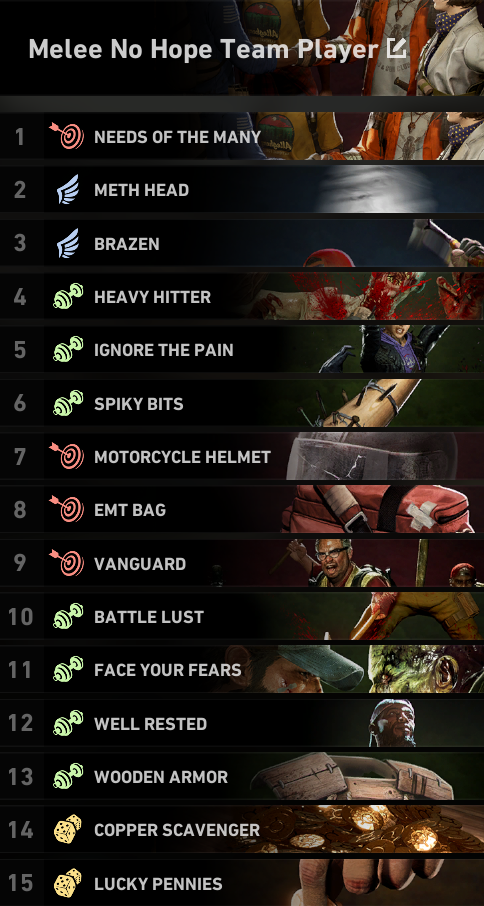
Task: Click target icon next to EMT Bag
Action: (x=68, y=510)
